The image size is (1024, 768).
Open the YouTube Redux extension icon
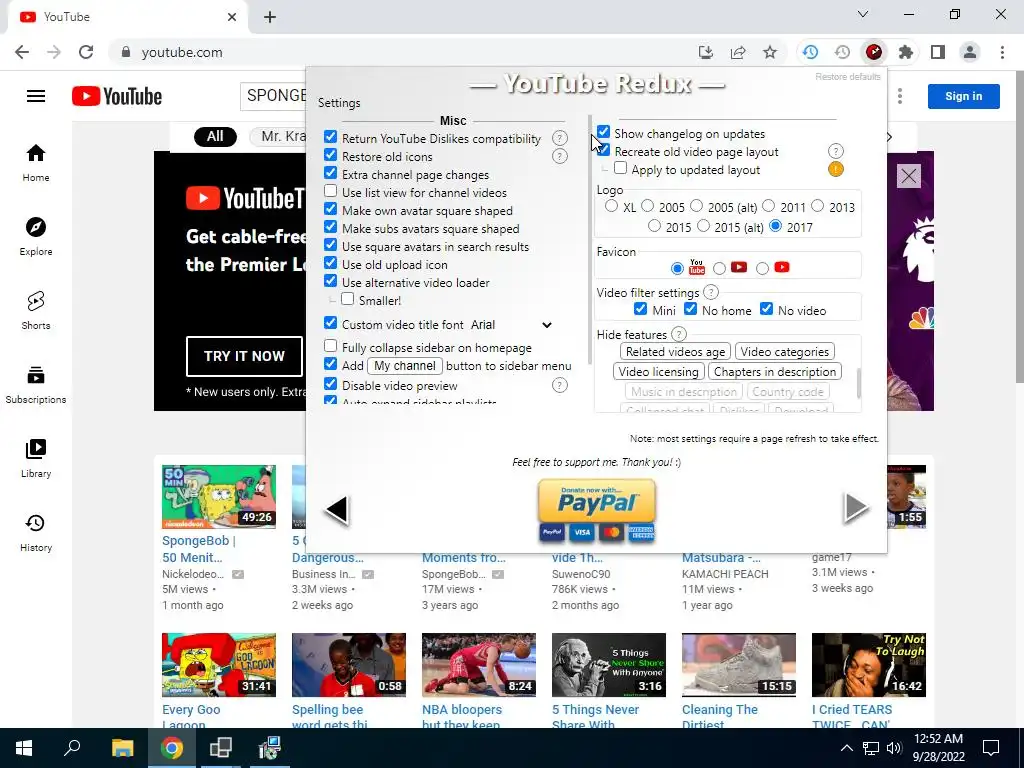pos(873,52)
